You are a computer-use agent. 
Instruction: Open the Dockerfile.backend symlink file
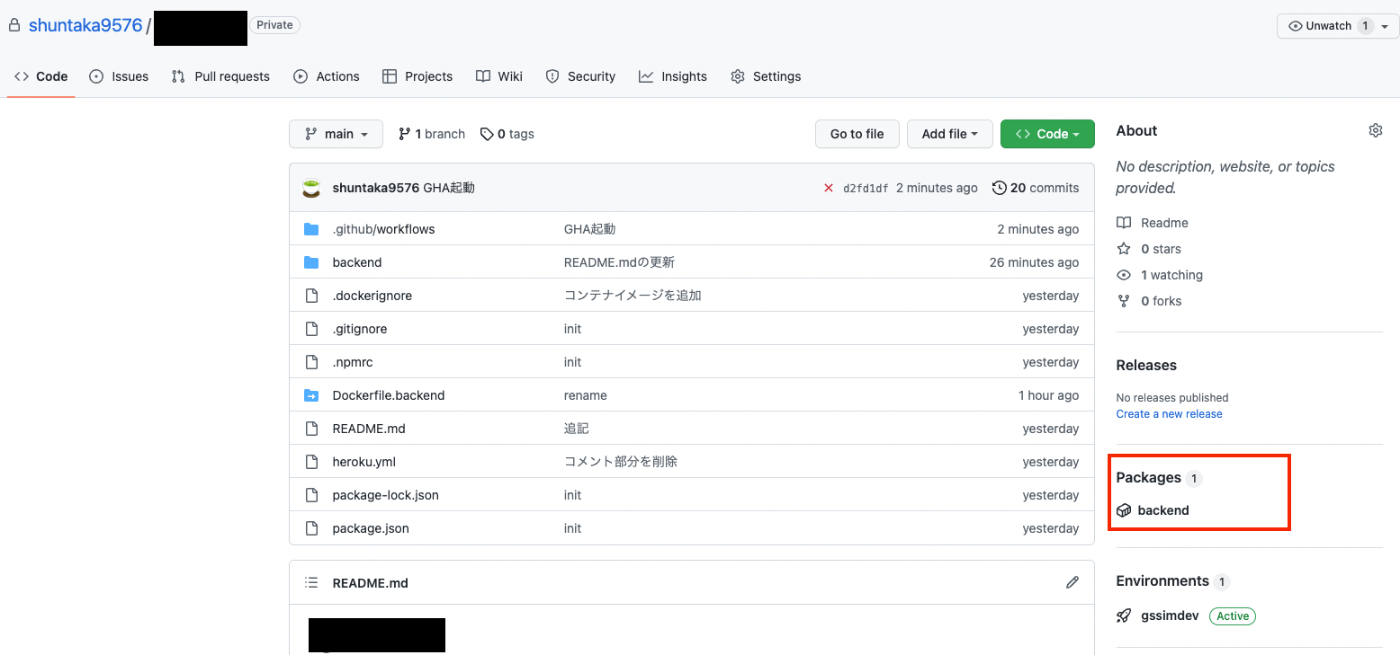coord(388,395)
